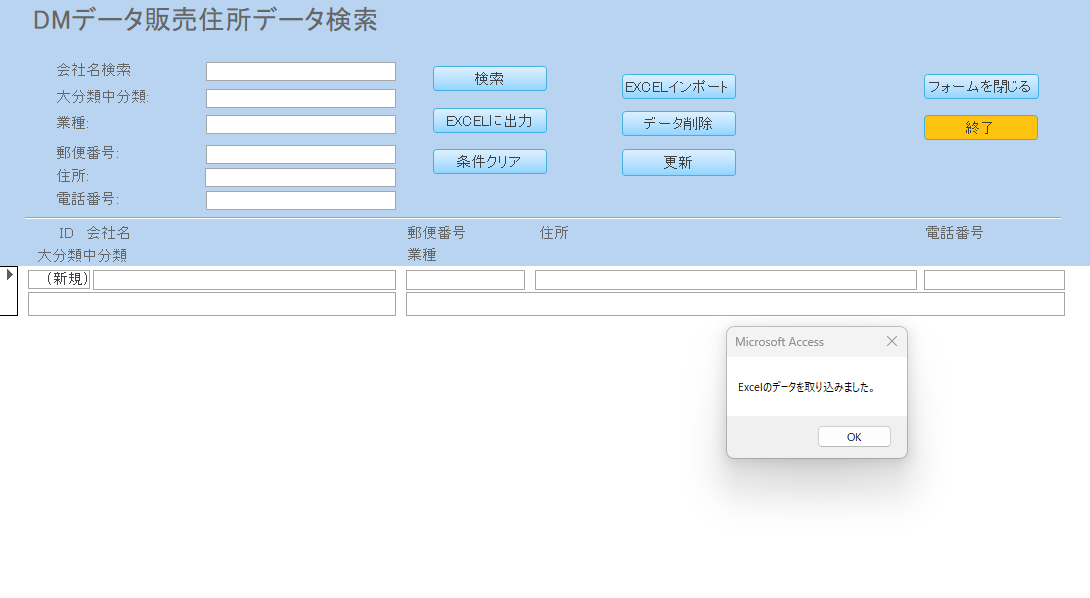The width and height of the screenshot is (1090, 598).
Task: Click the company name field of the new record
Action: tap(243, 279)
